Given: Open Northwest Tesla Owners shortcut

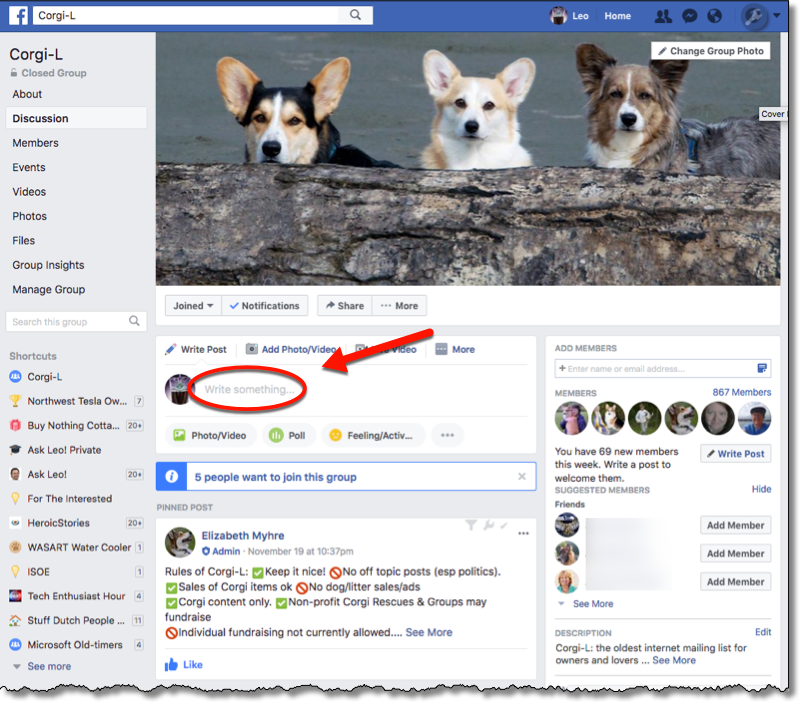Looking at the screenshot, I should (77, 401).
